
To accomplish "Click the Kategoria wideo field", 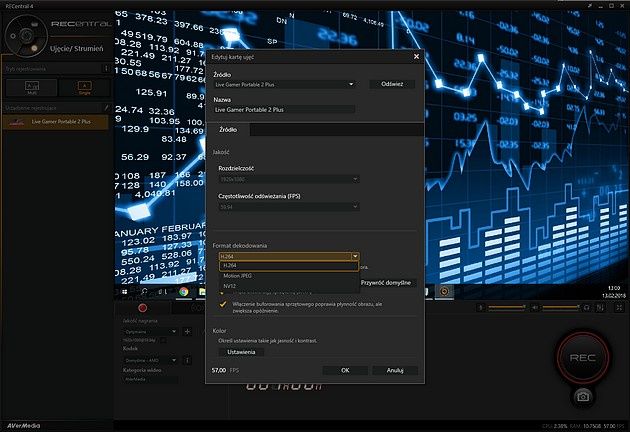I will click(x=150, y=379).
